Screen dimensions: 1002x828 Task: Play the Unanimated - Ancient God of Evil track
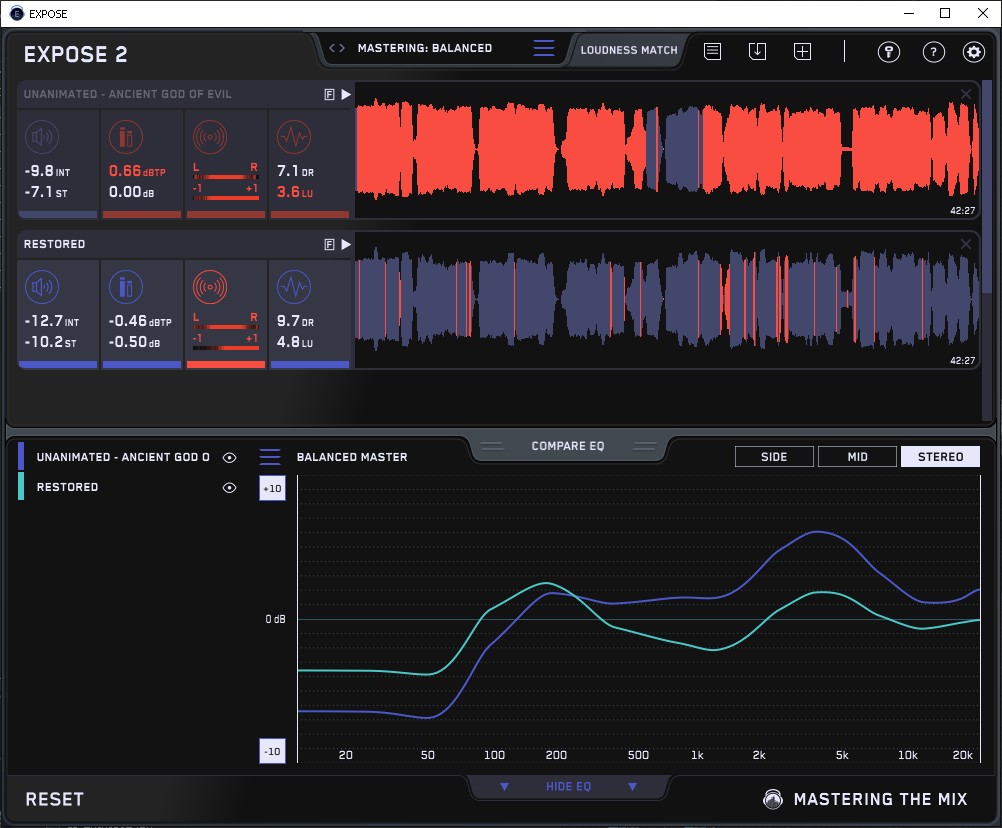[346, 94]
